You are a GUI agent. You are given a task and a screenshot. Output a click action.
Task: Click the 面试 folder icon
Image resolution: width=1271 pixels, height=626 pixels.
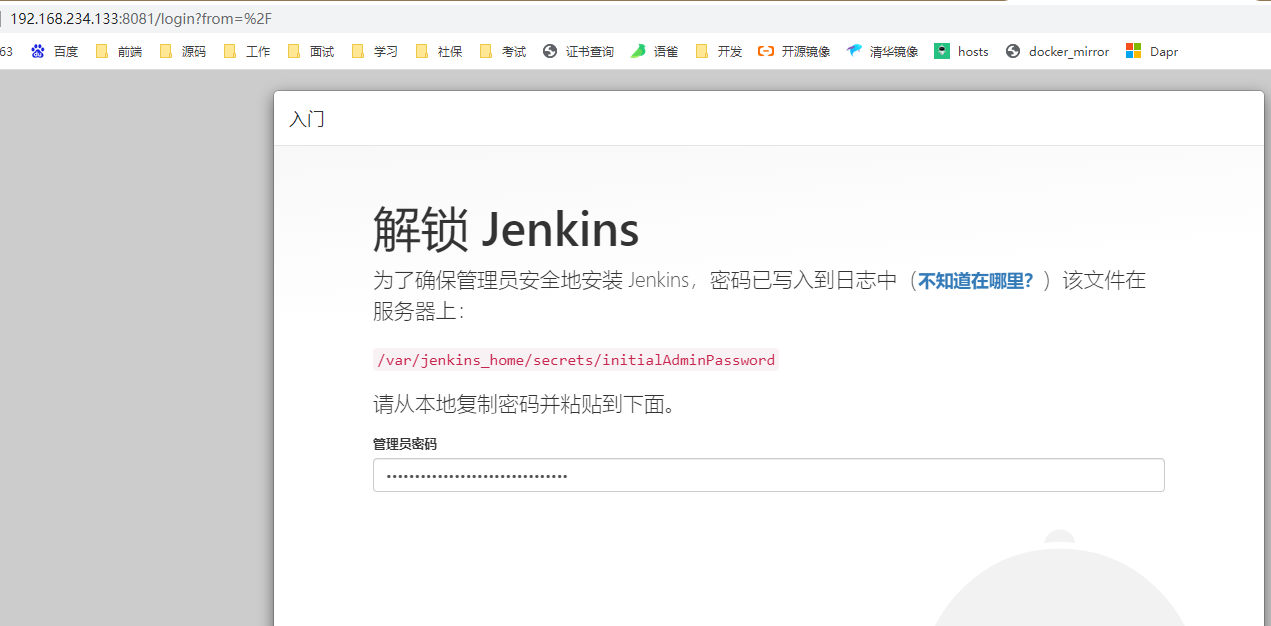[294, 51]
